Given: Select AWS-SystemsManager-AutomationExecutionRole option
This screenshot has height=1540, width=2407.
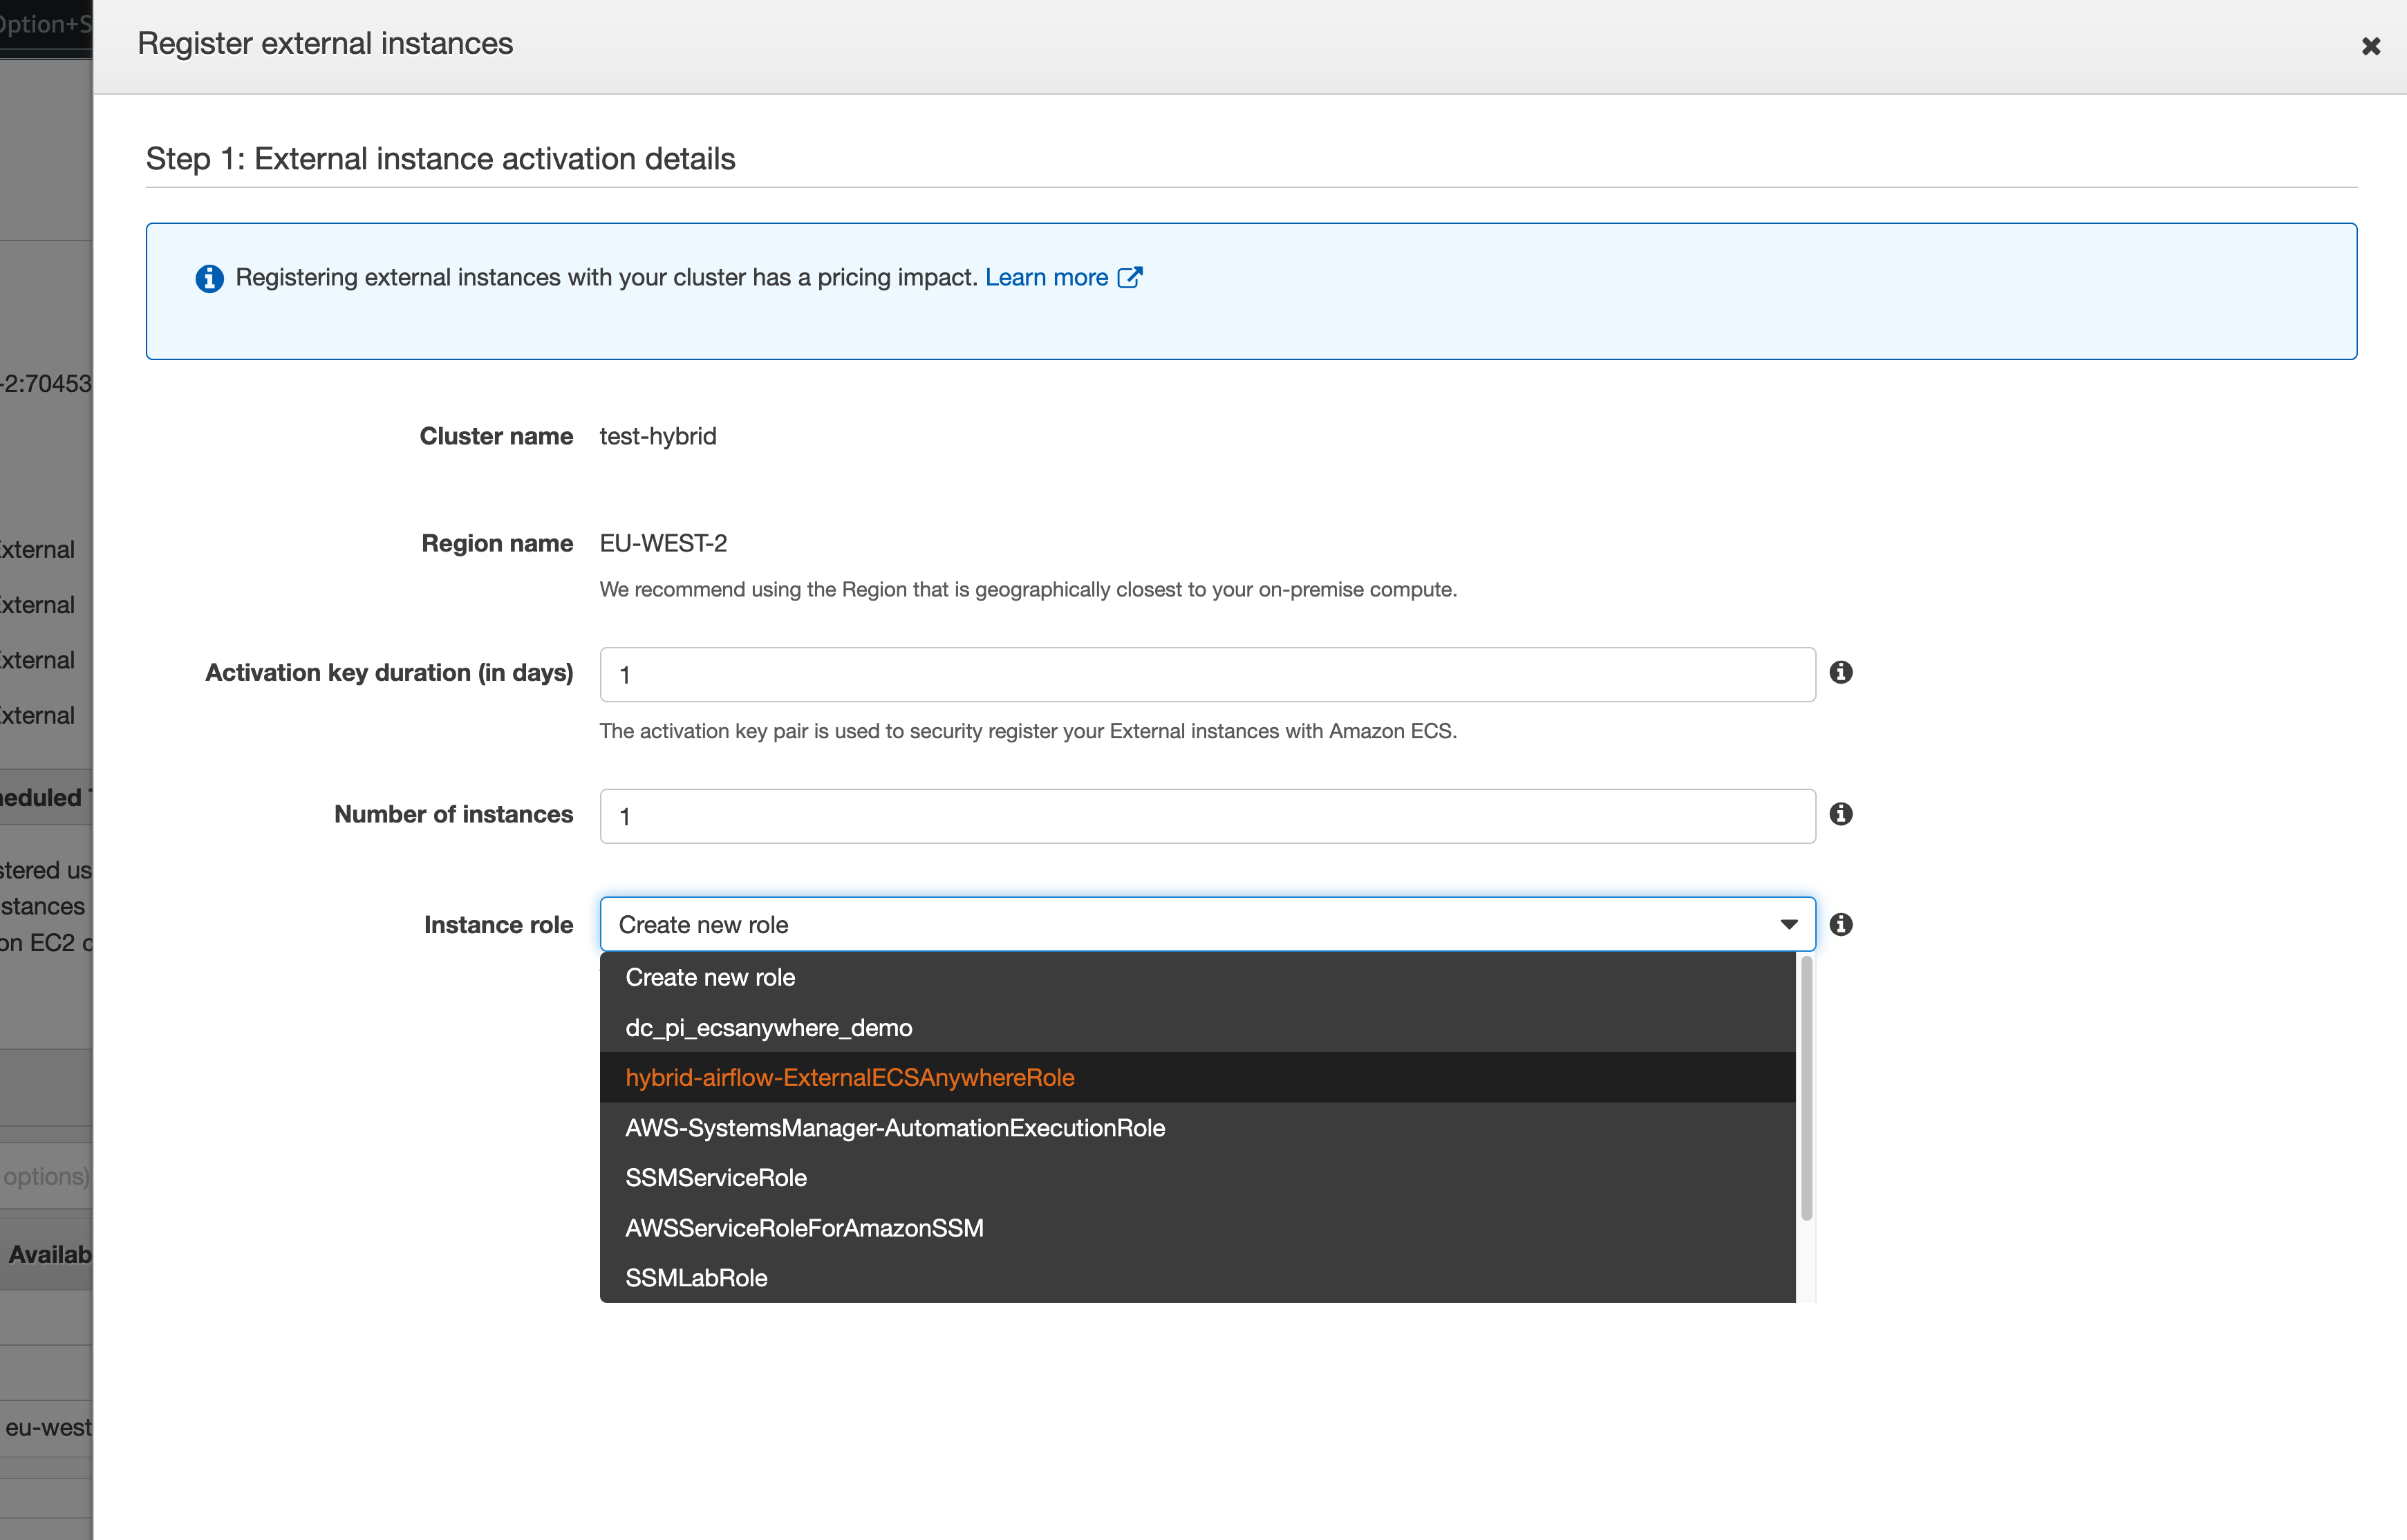Looking at the screenshot, I should 894,1128.
